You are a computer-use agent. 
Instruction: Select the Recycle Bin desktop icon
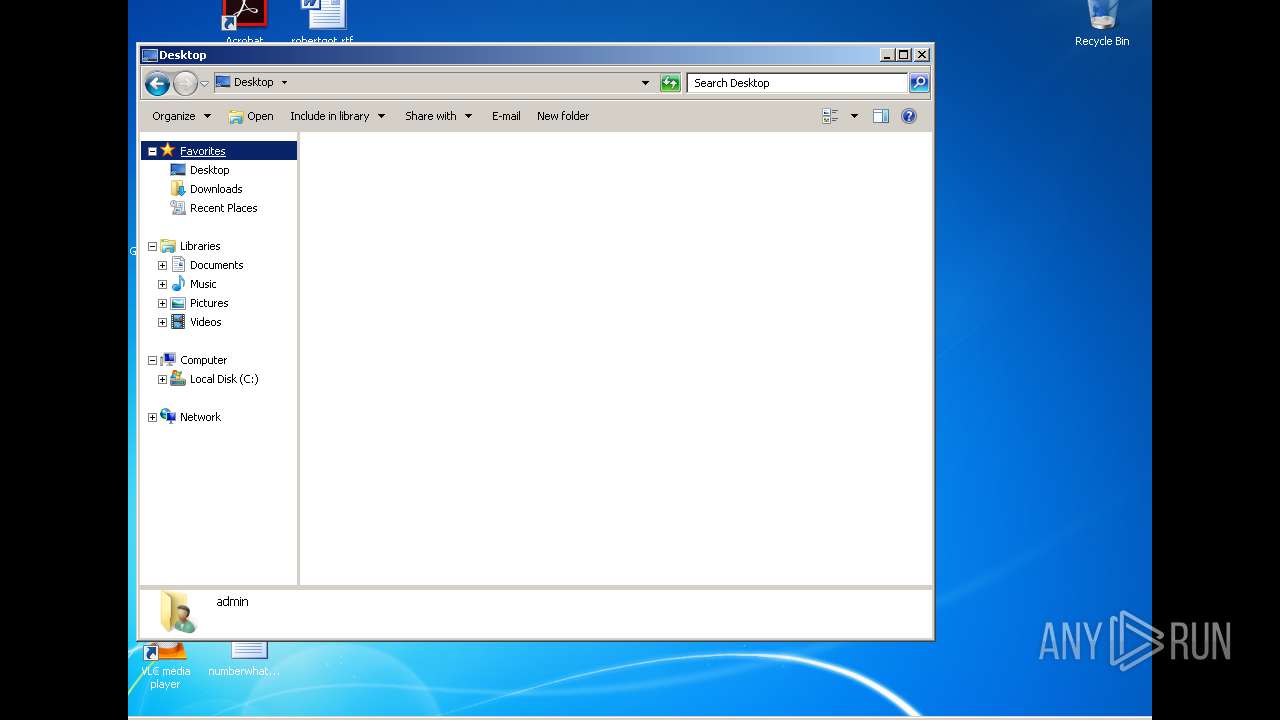coord(1102,22)
